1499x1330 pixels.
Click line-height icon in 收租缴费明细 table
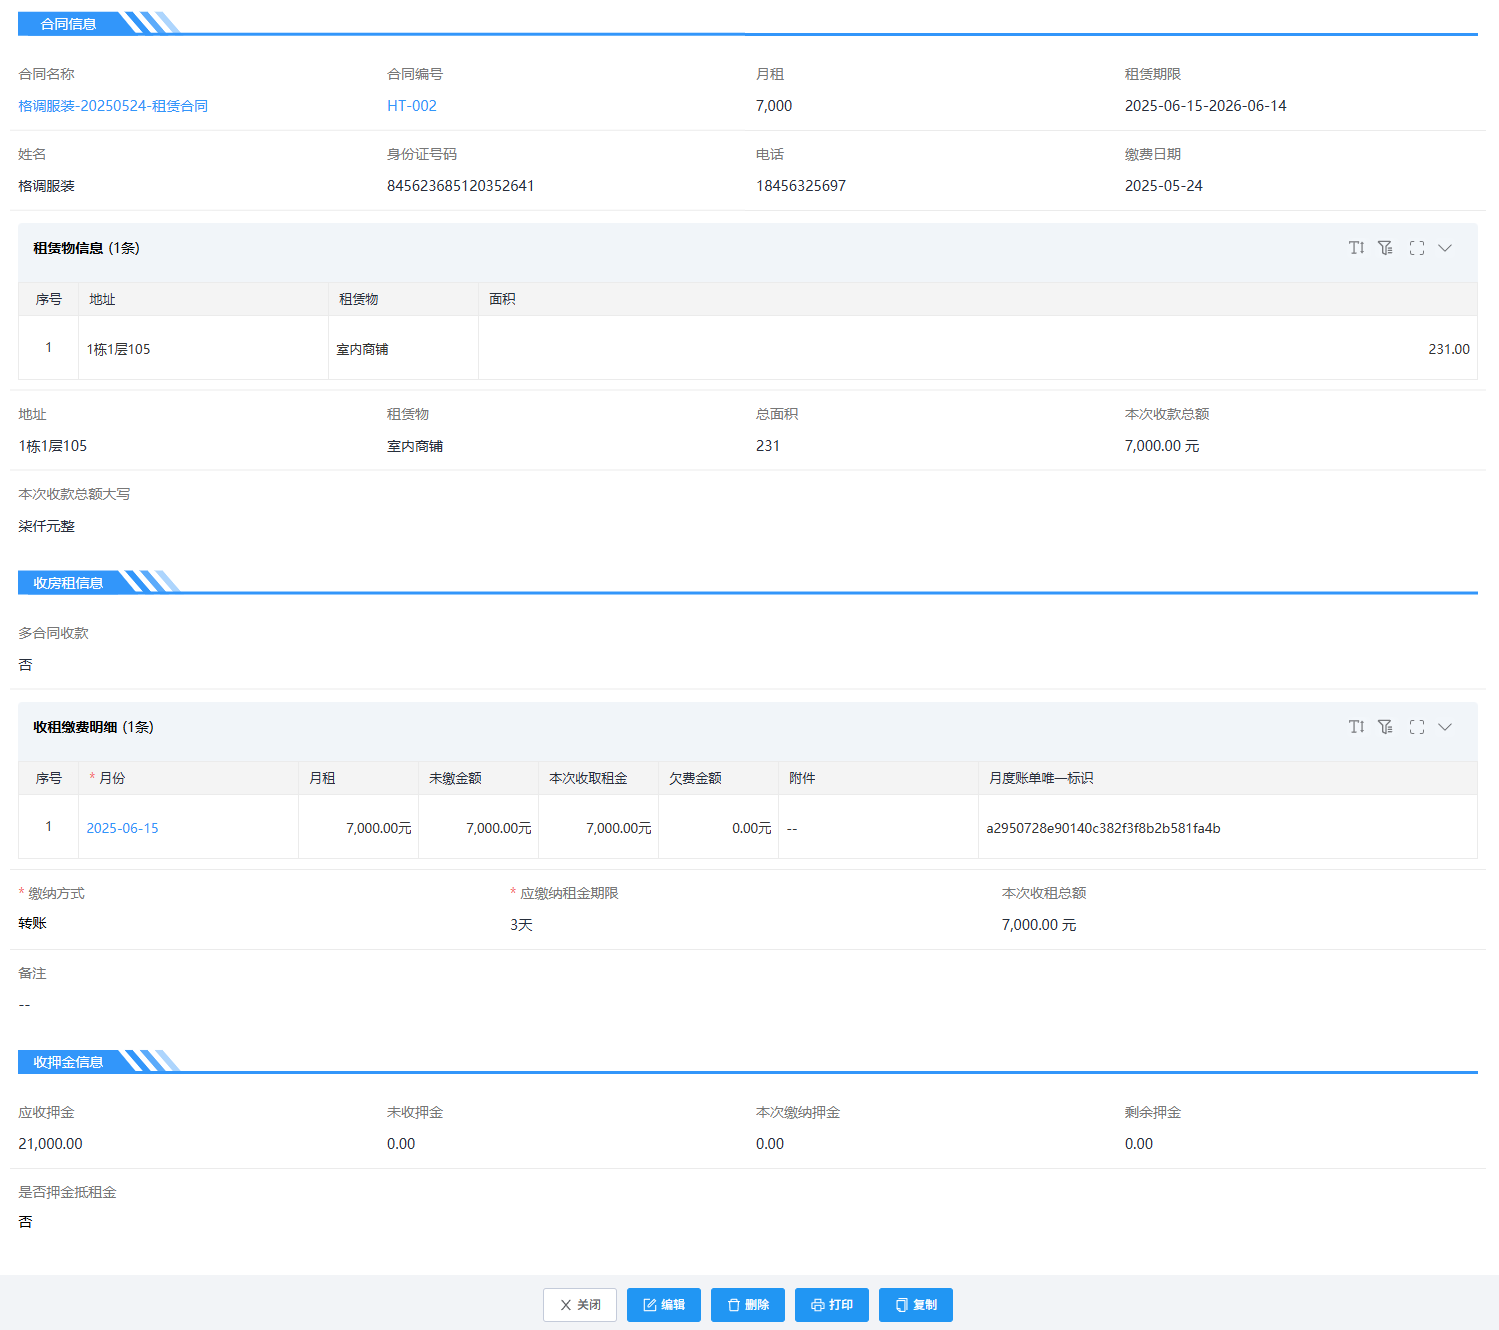click(1356, 727)
